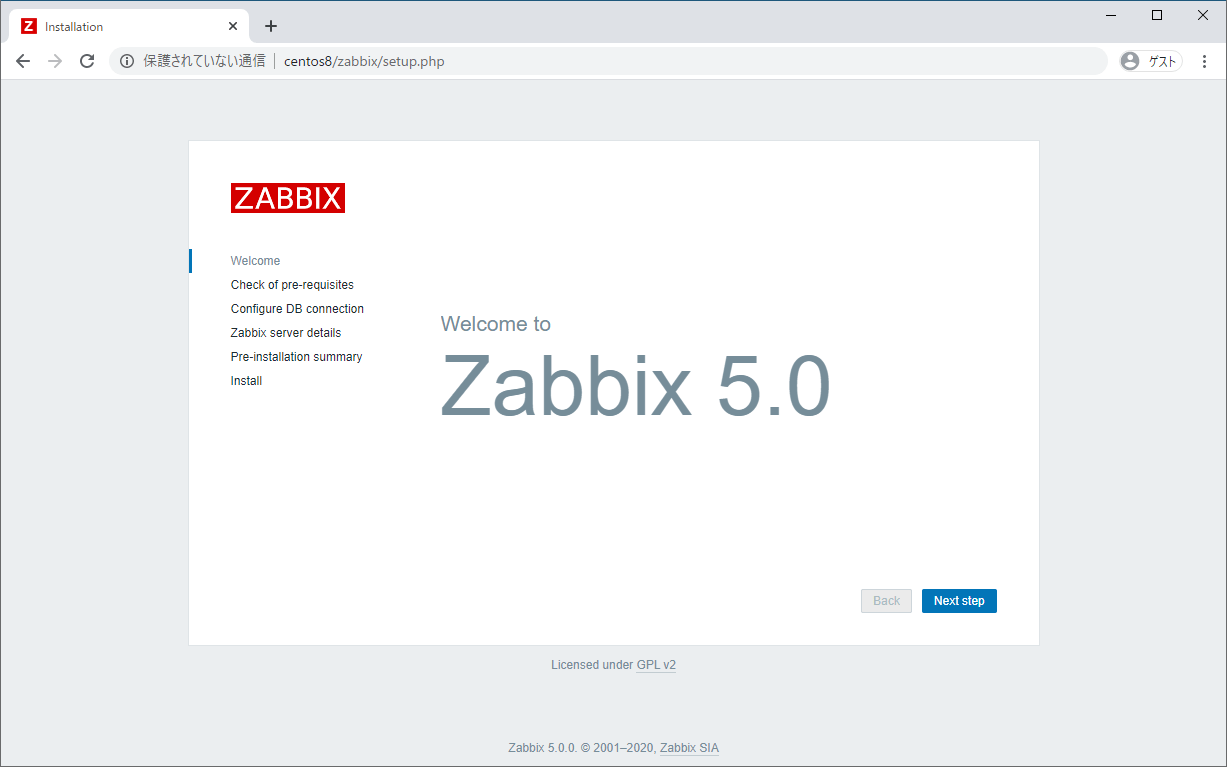This screenshot has width=1227, height=767.
Task: Click the '保護されていない通信' security label
Action: [204, 61]
